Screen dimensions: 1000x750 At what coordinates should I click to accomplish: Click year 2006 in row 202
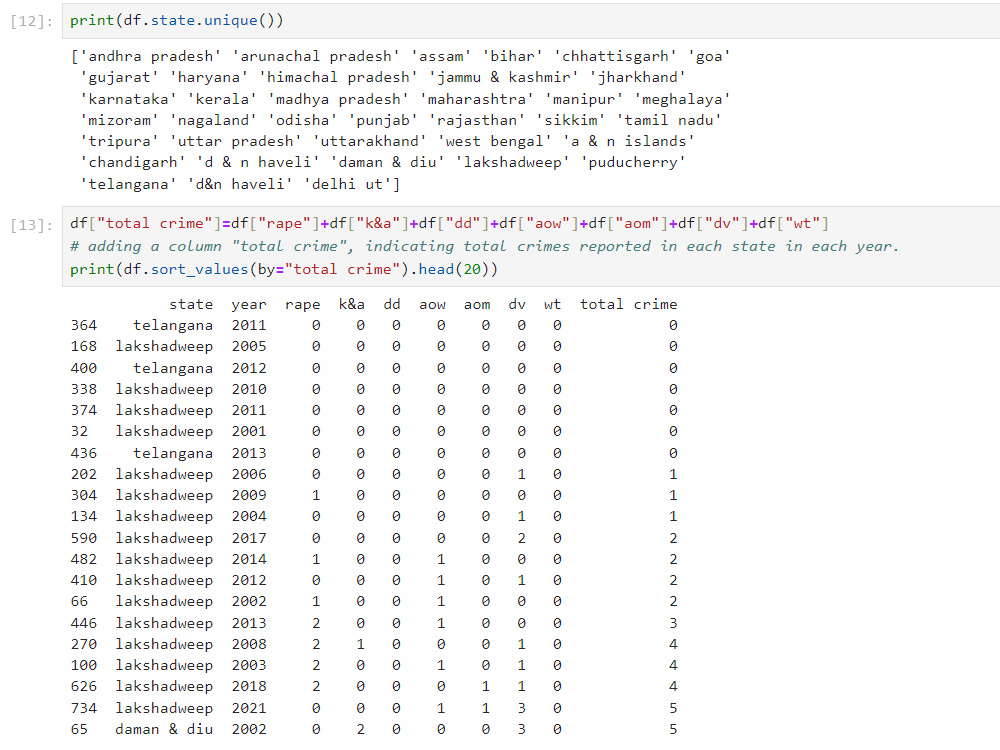click(x=249, y=474)
